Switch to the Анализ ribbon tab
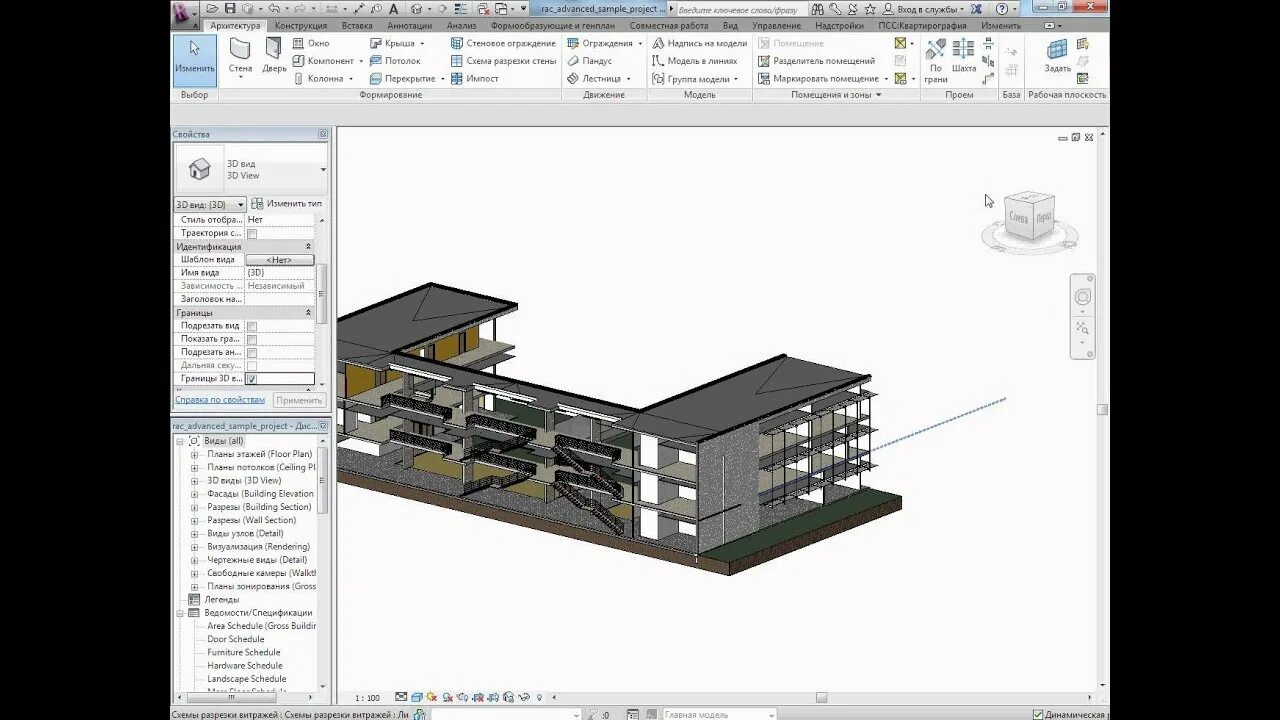 (462, 26)
